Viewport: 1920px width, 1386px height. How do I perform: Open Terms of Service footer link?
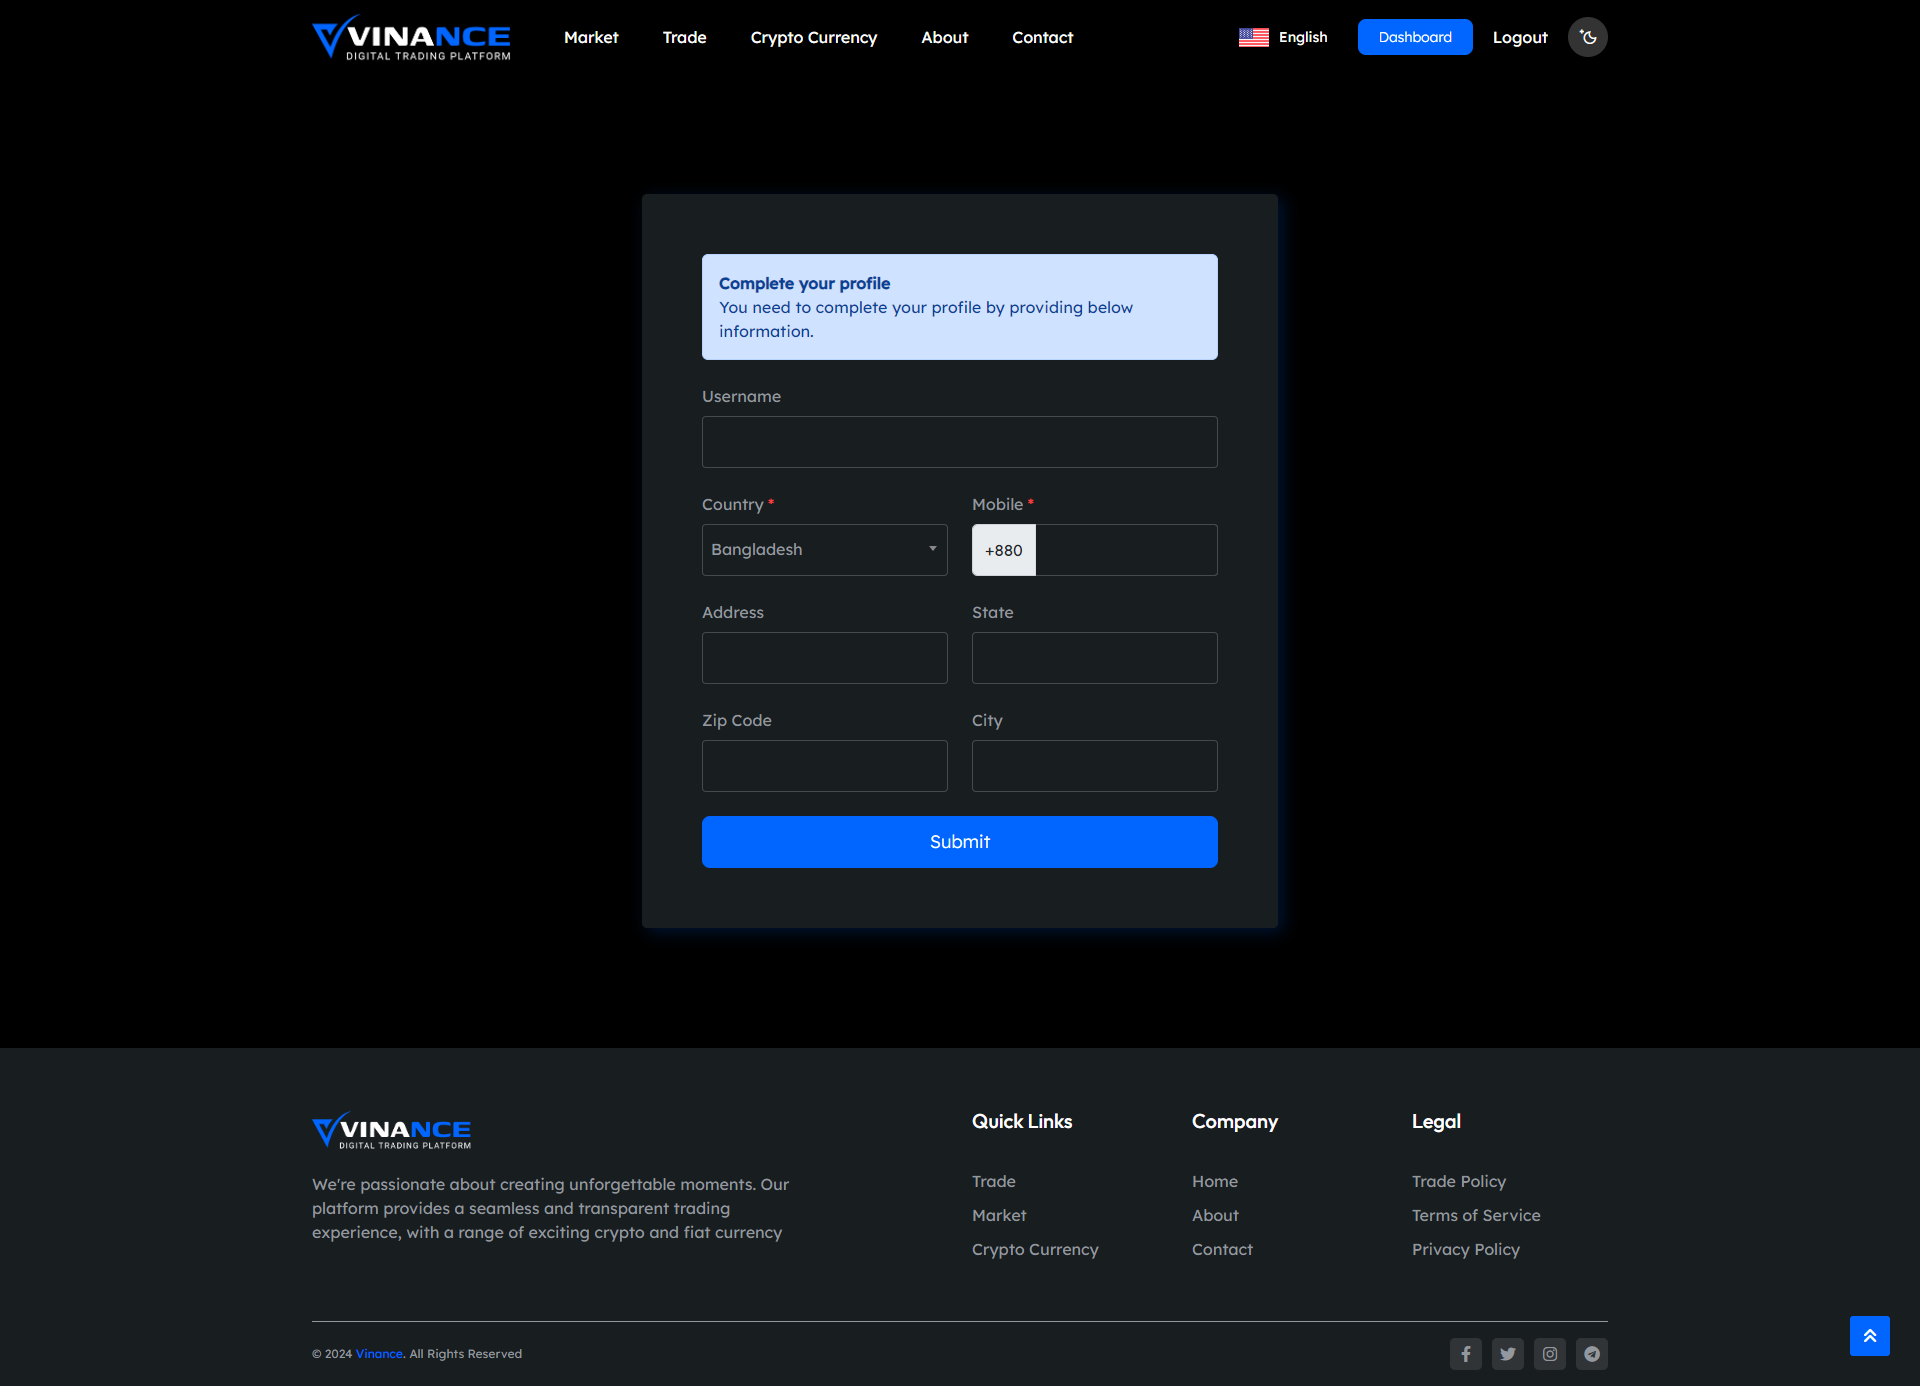tap(1475, 1215)
